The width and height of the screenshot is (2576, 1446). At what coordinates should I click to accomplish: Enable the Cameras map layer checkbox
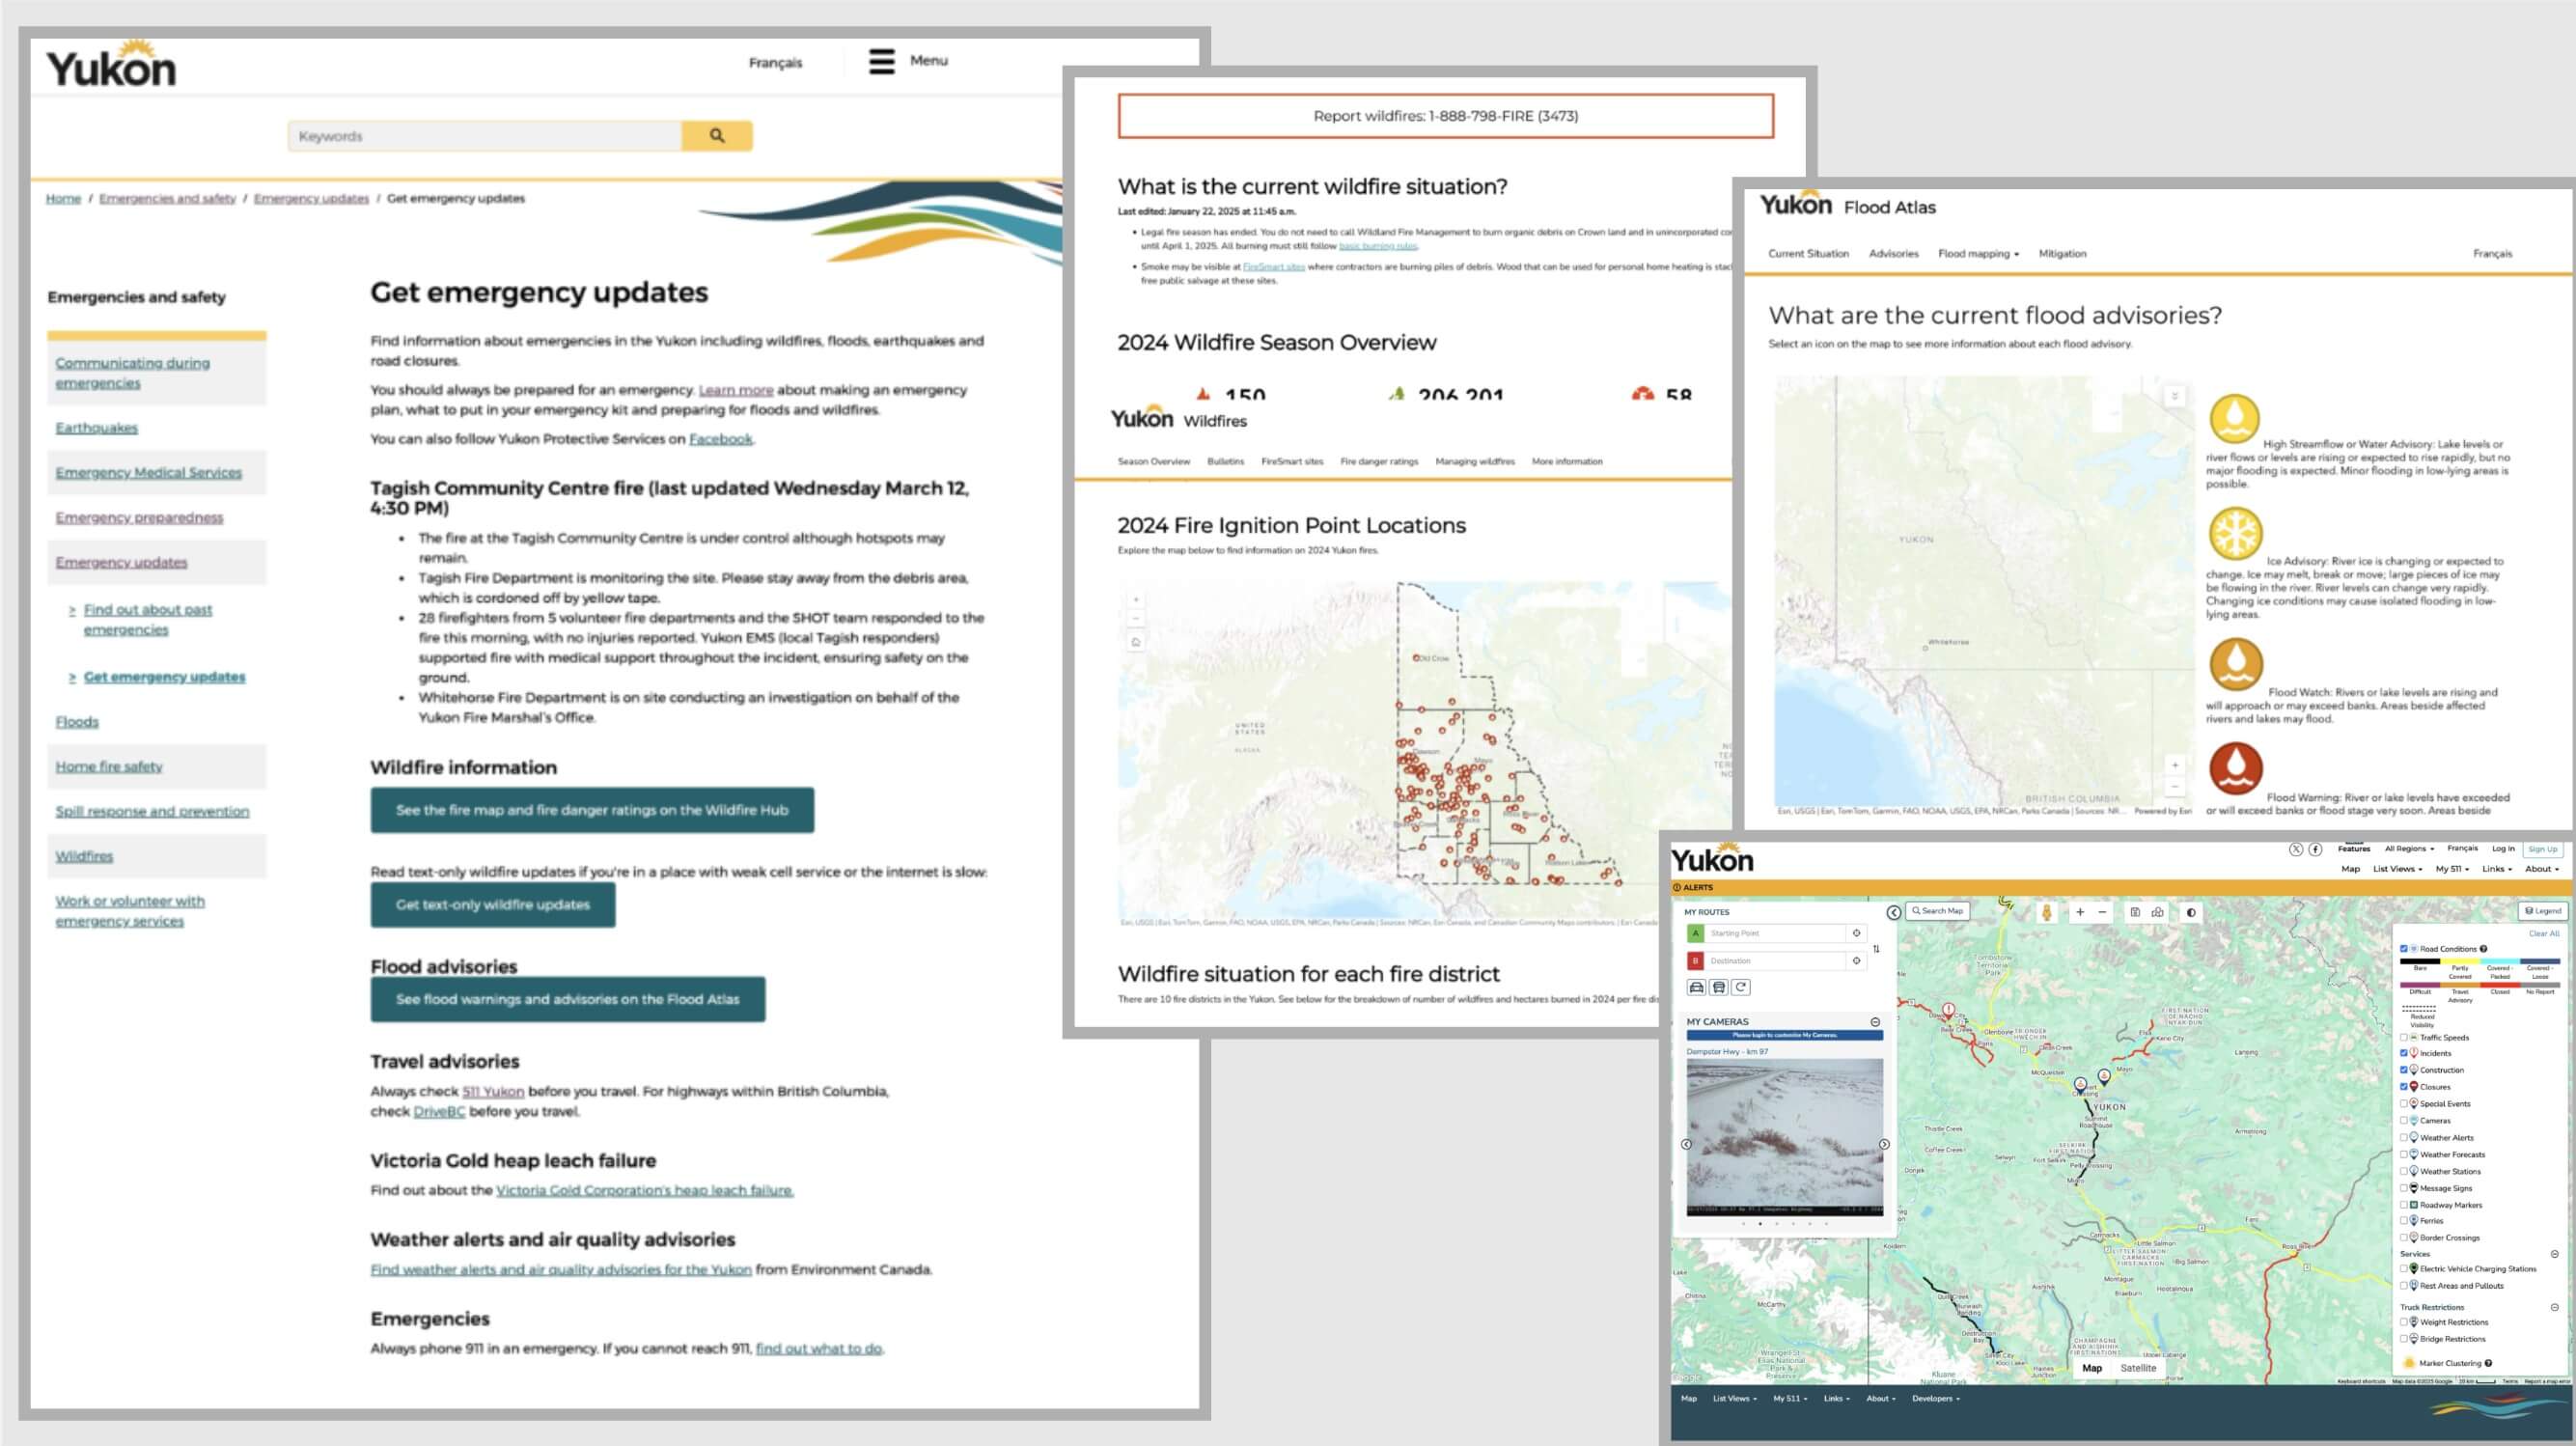(2404, 1120)
